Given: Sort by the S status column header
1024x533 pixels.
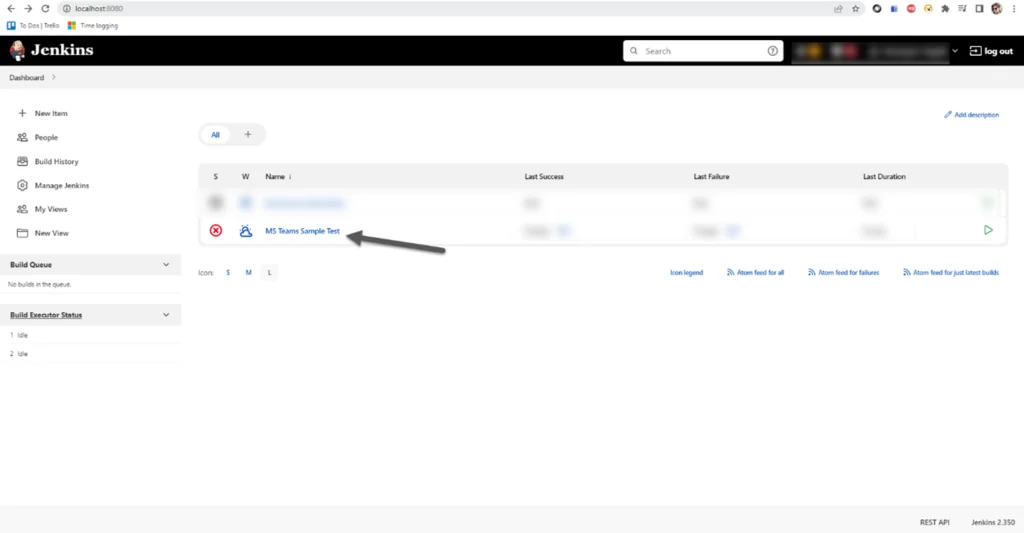Looking at the screenshot, I should tap(216, 176).
